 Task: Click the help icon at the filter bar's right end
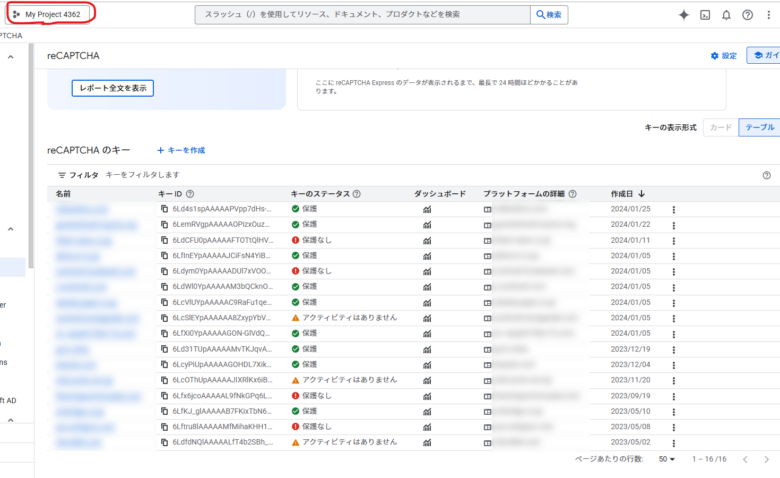click(x=767, y=175)
